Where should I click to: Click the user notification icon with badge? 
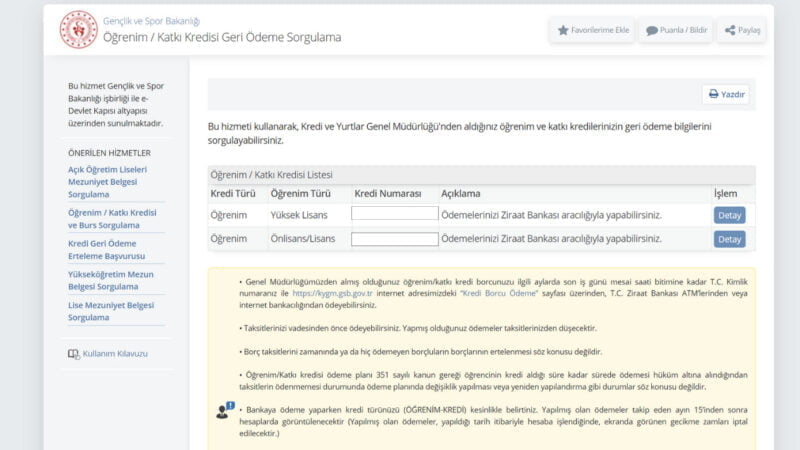[x=223, y=410]
